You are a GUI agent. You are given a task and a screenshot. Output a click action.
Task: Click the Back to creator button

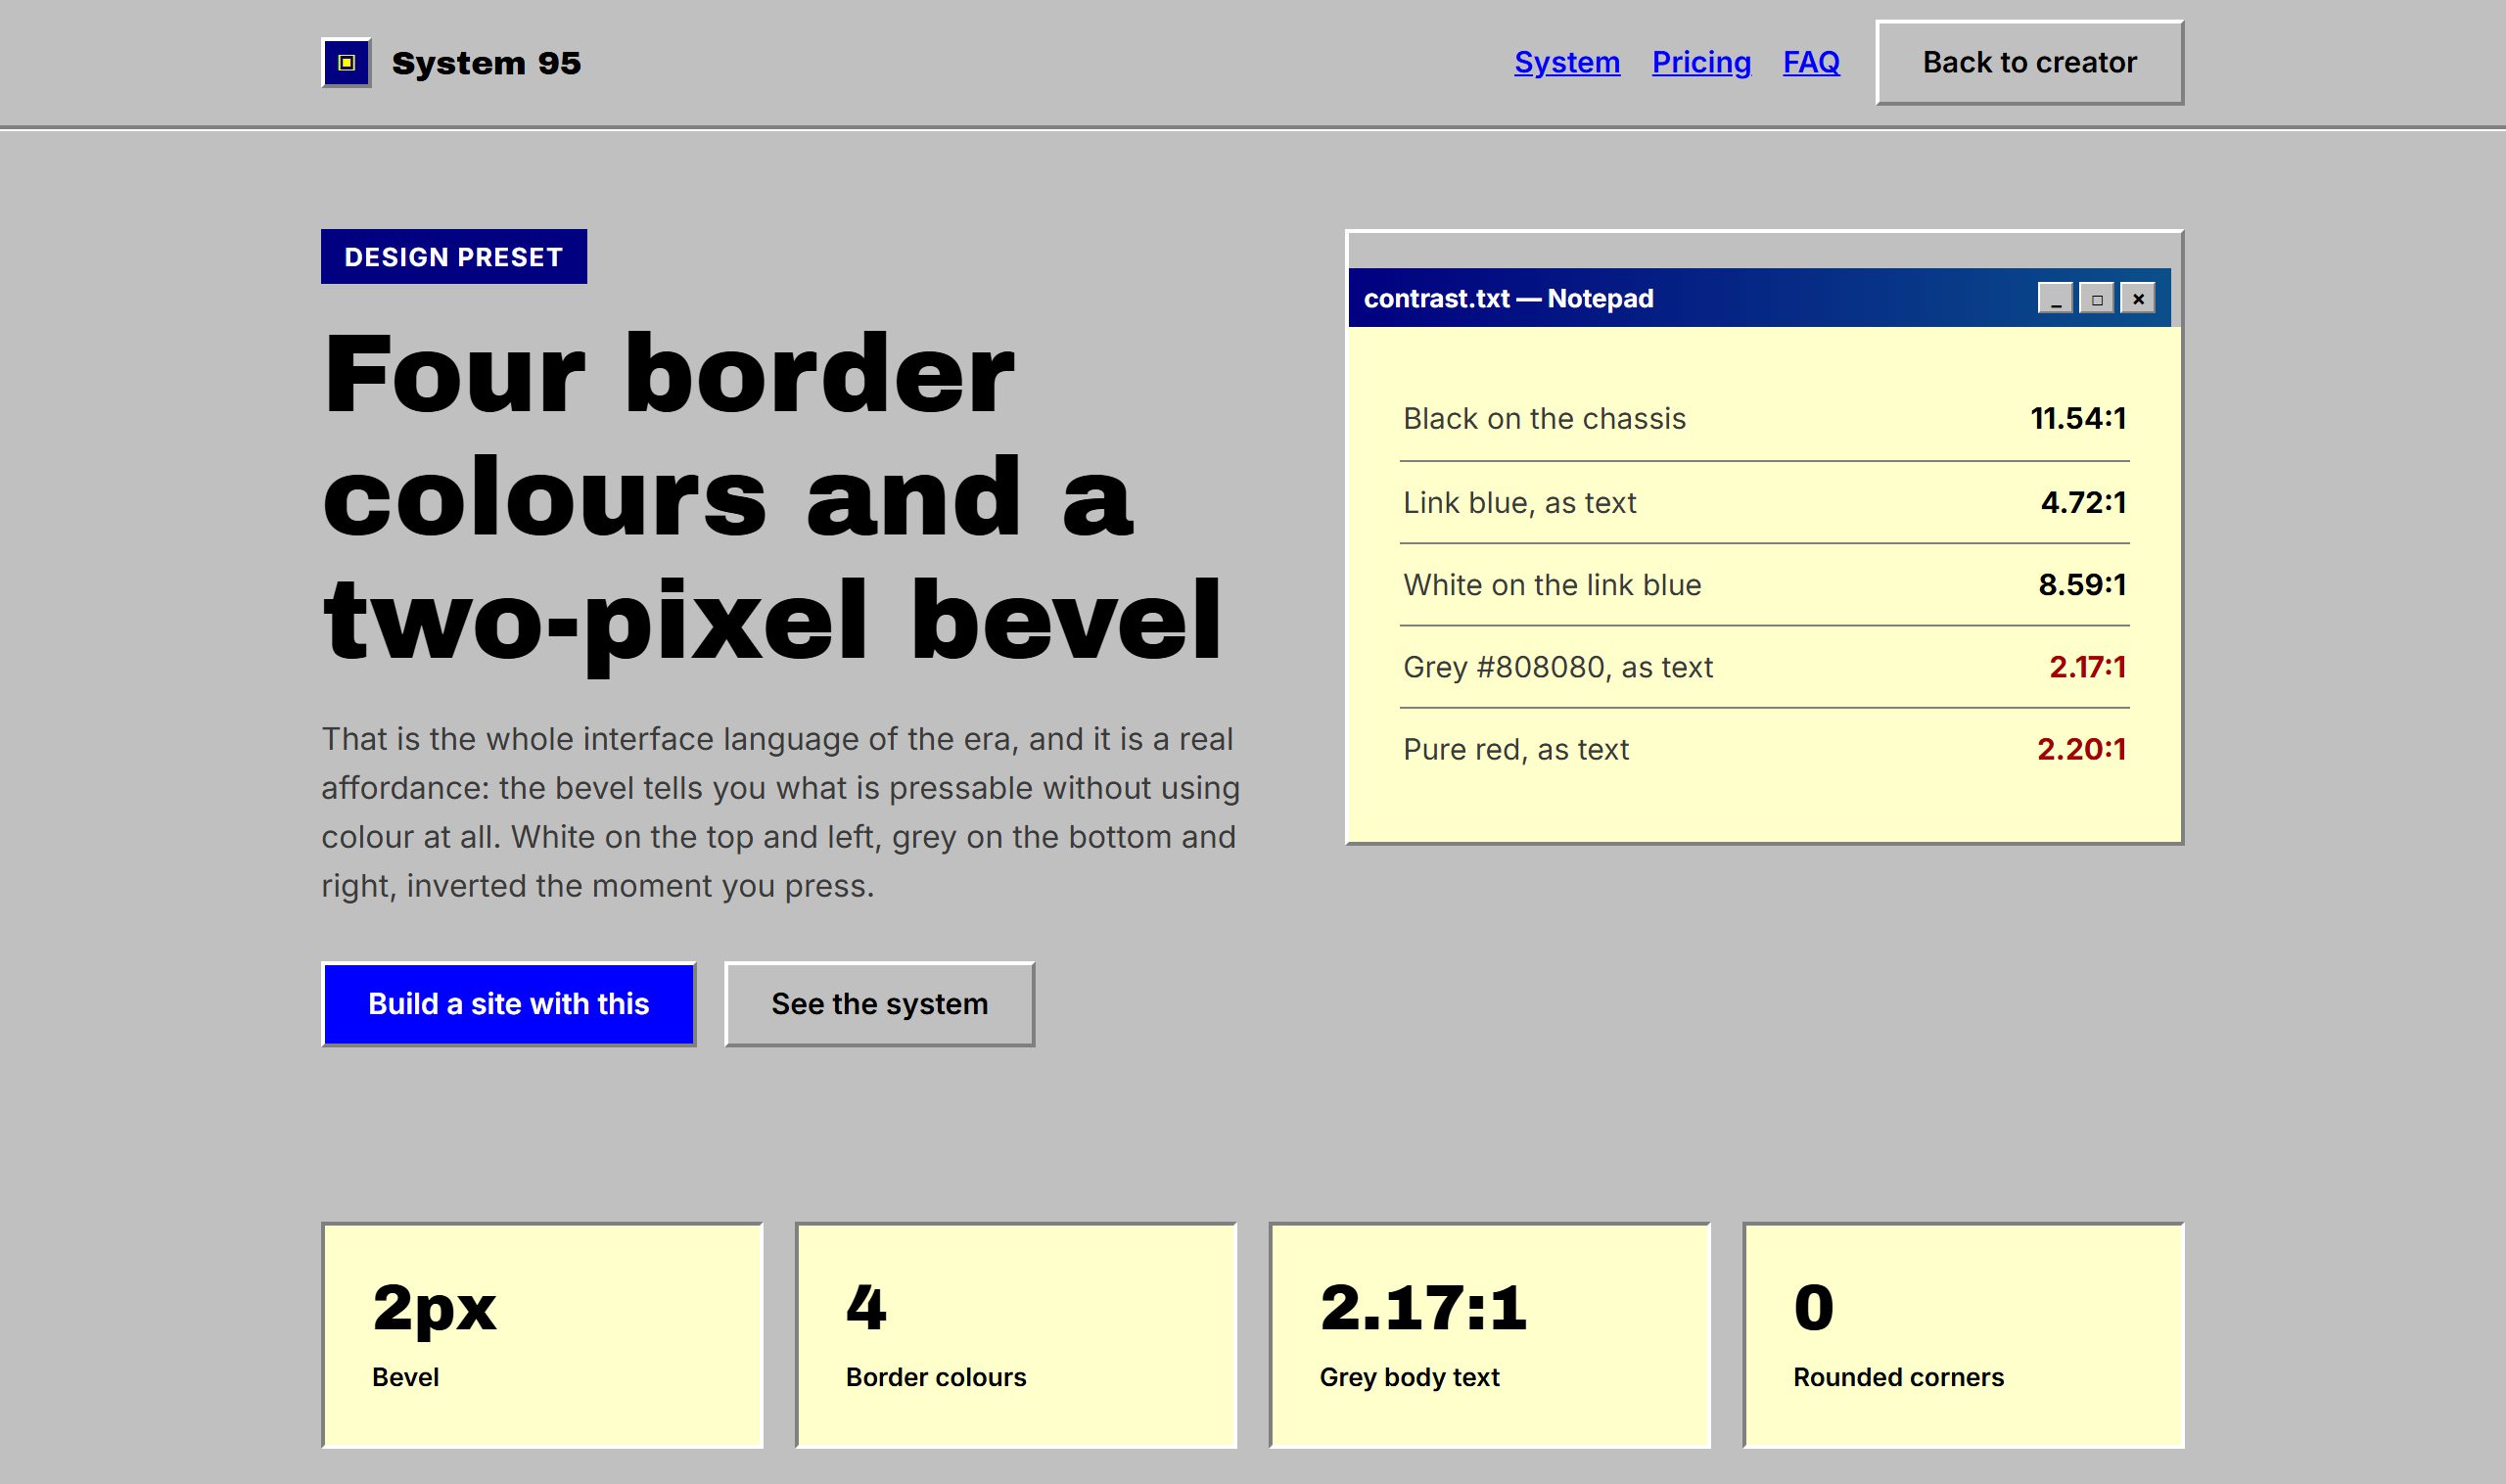[x=2029, y=62]
